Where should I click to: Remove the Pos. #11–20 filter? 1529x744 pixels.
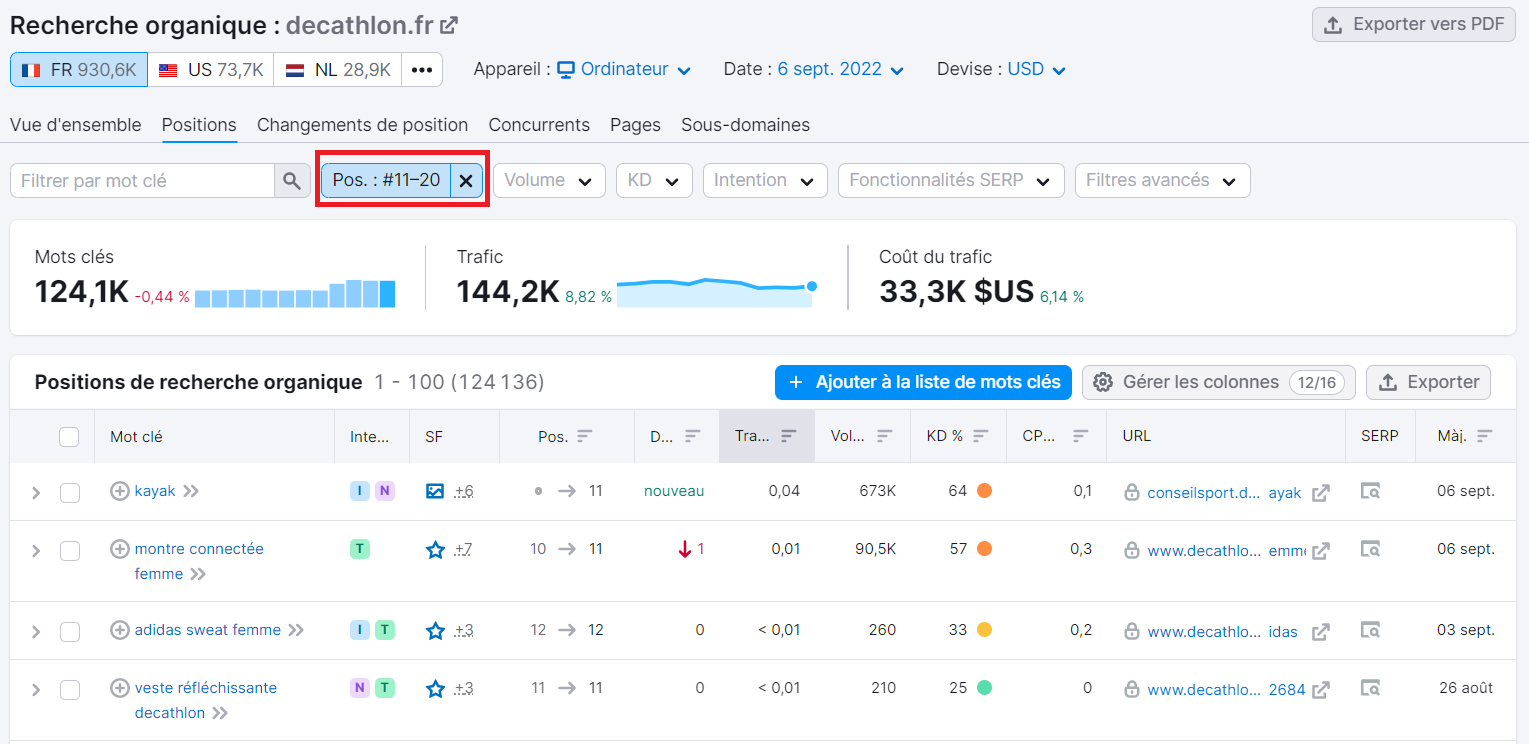pyautogui.click(x=466, y=181)
